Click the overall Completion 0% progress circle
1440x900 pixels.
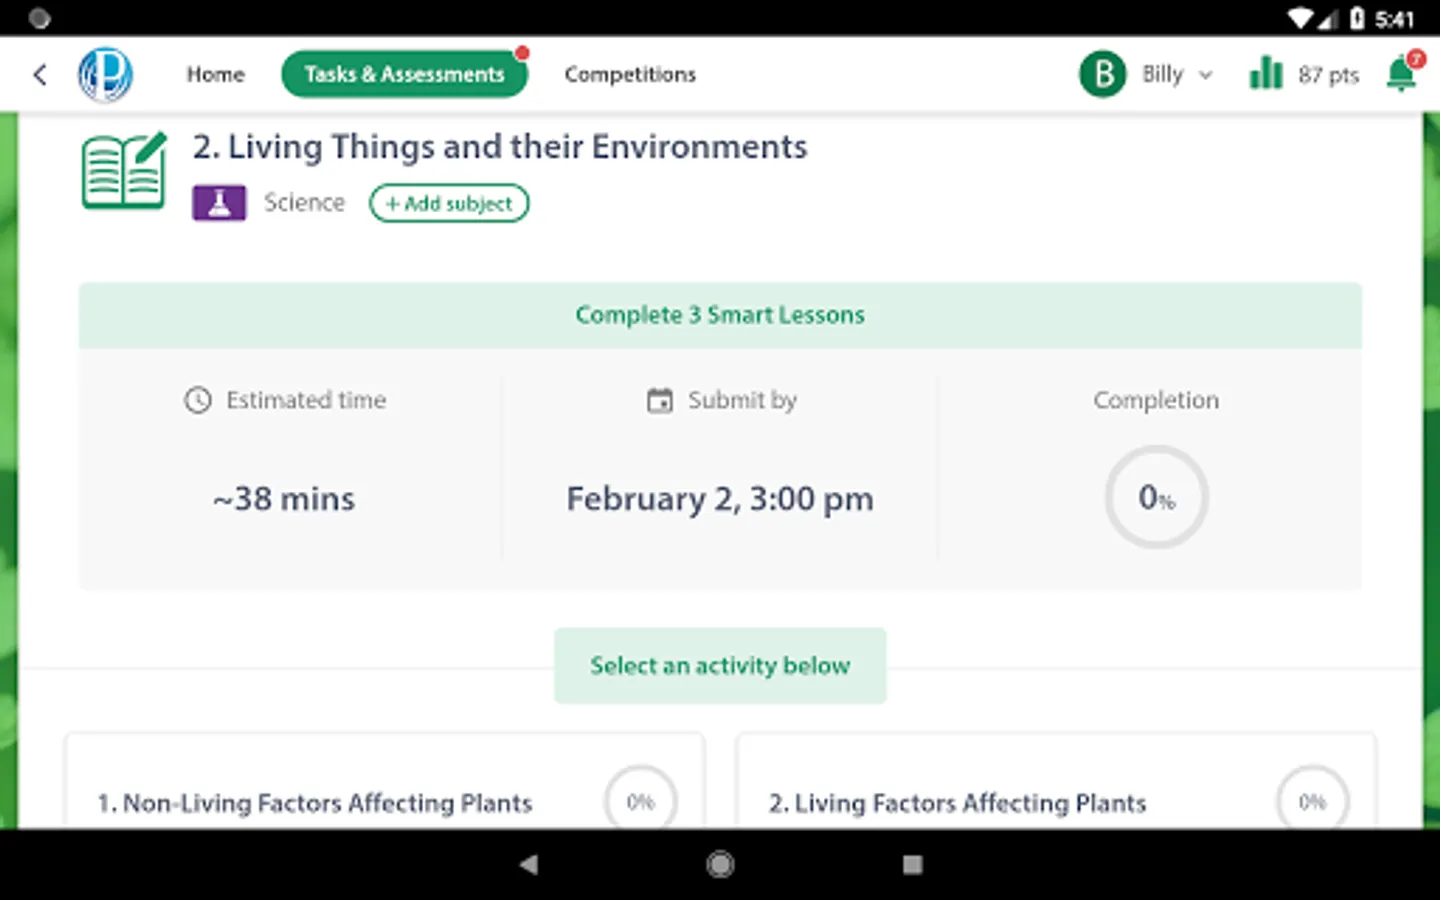tap(1156, 497)
